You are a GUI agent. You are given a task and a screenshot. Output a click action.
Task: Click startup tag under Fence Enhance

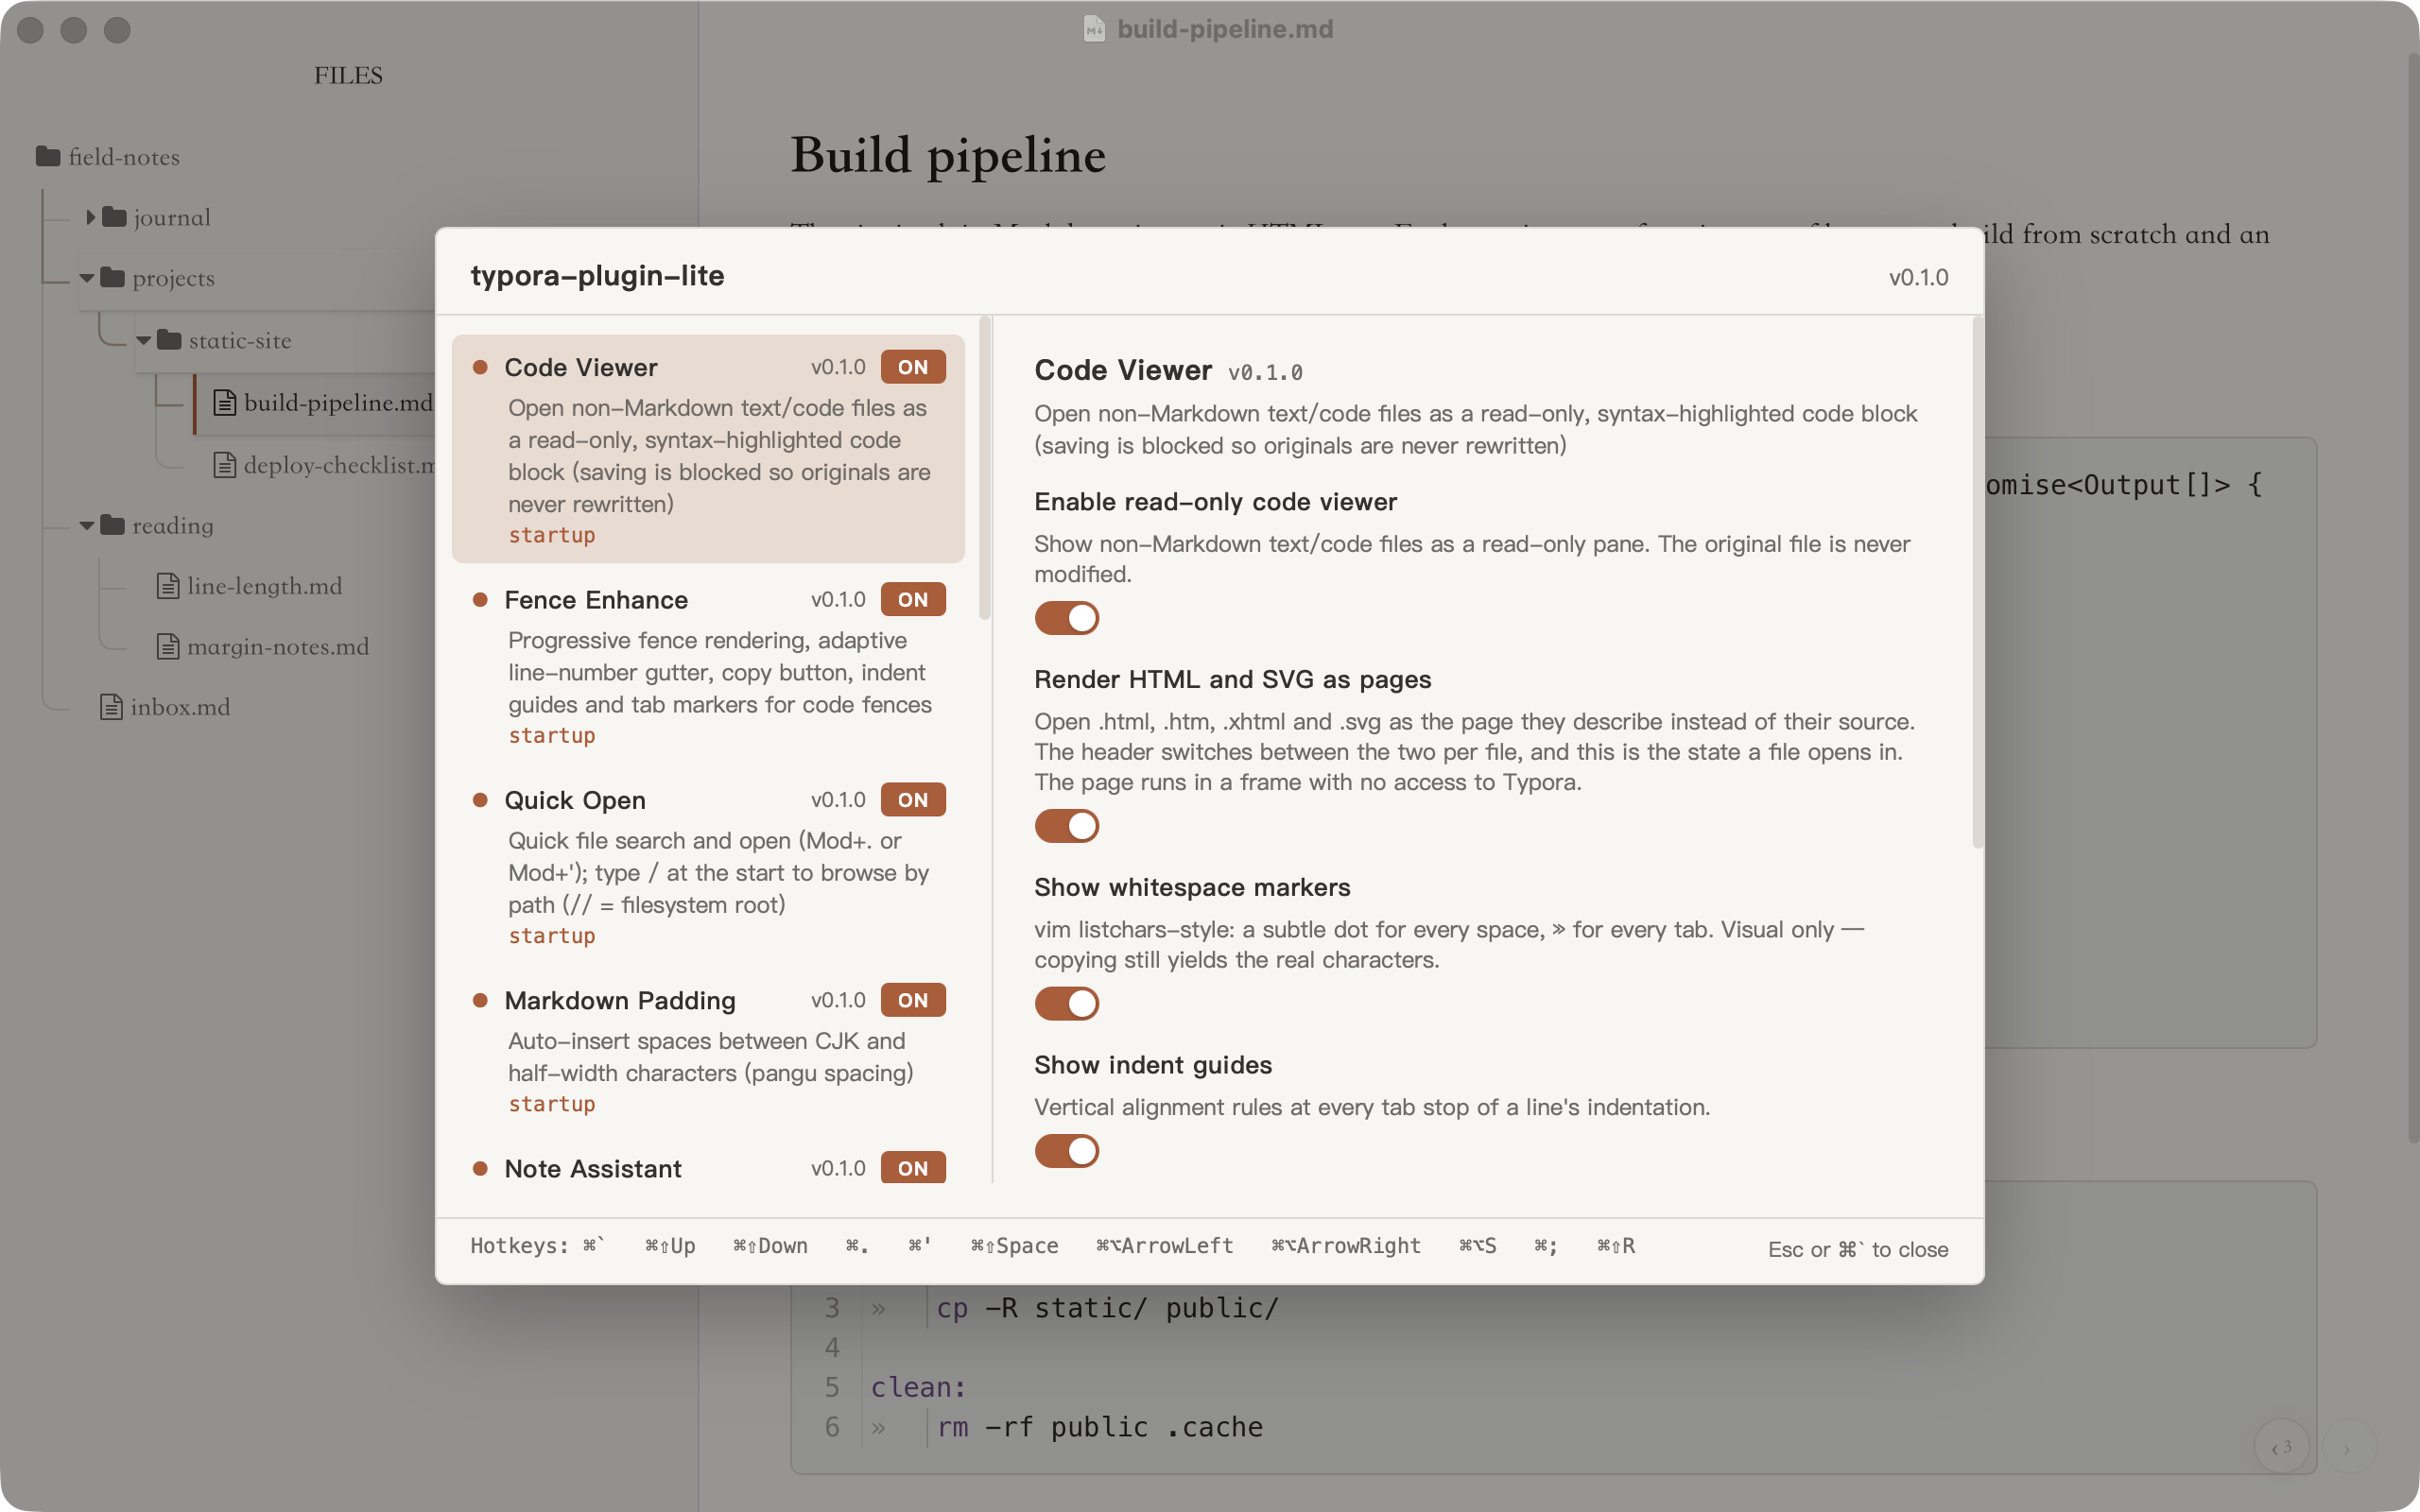[552, 736]
